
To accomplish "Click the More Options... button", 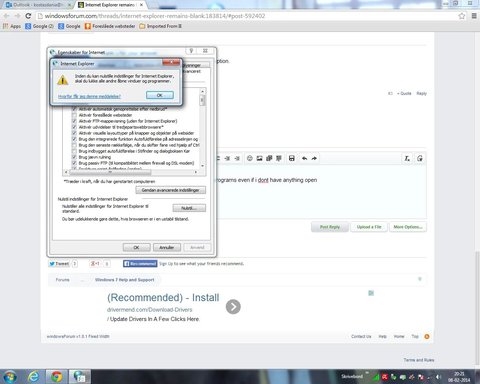I will (x=408, y=227).
